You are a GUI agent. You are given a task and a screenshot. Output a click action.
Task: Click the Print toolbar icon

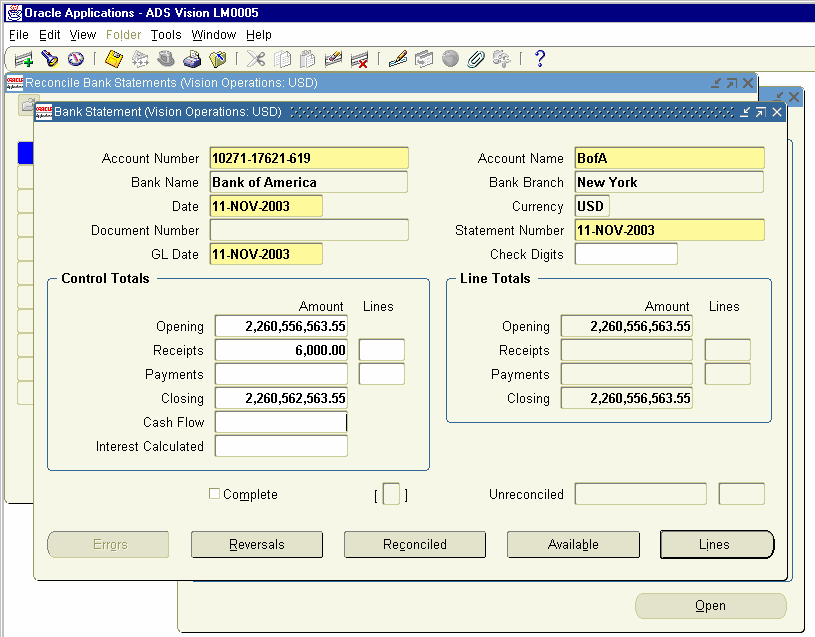pyautogui.click(x=192, y=59)
